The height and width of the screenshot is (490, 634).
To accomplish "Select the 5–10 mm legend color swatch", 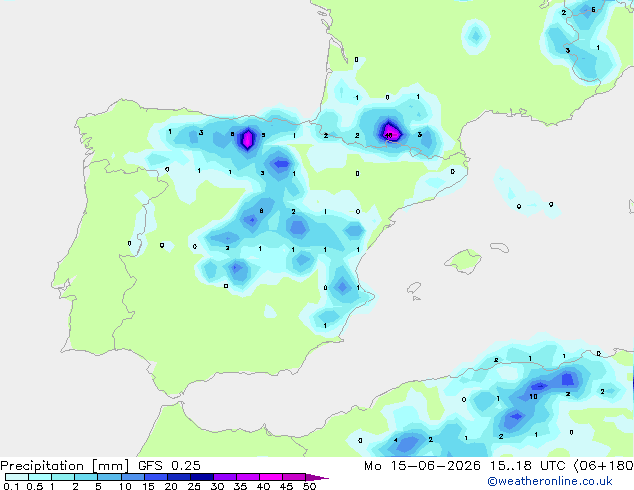I will (109, 477).
